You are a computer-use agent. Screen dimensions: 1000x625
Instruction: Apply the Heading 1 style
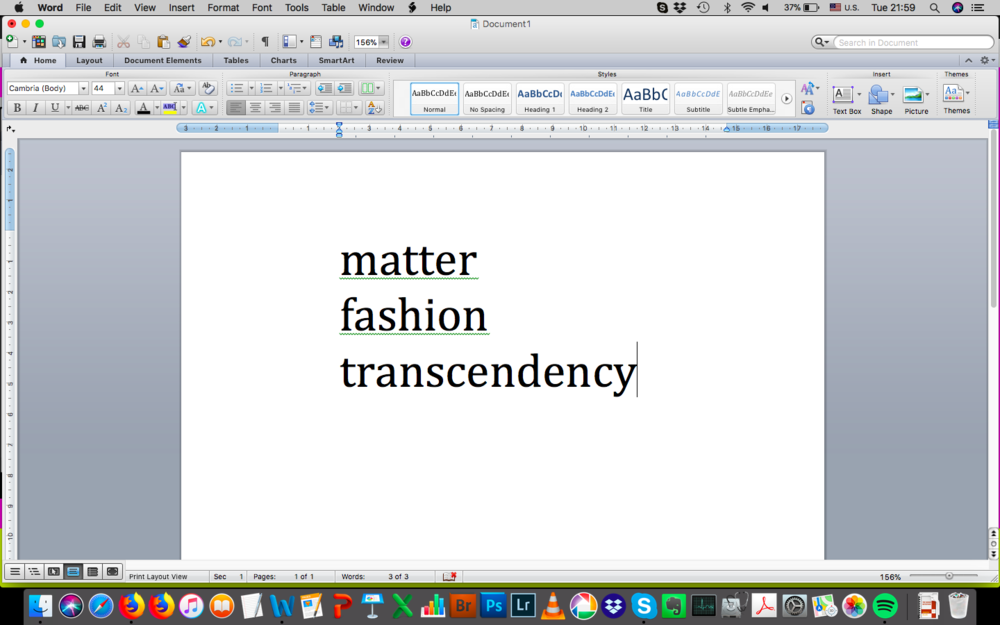click(538, 98)
